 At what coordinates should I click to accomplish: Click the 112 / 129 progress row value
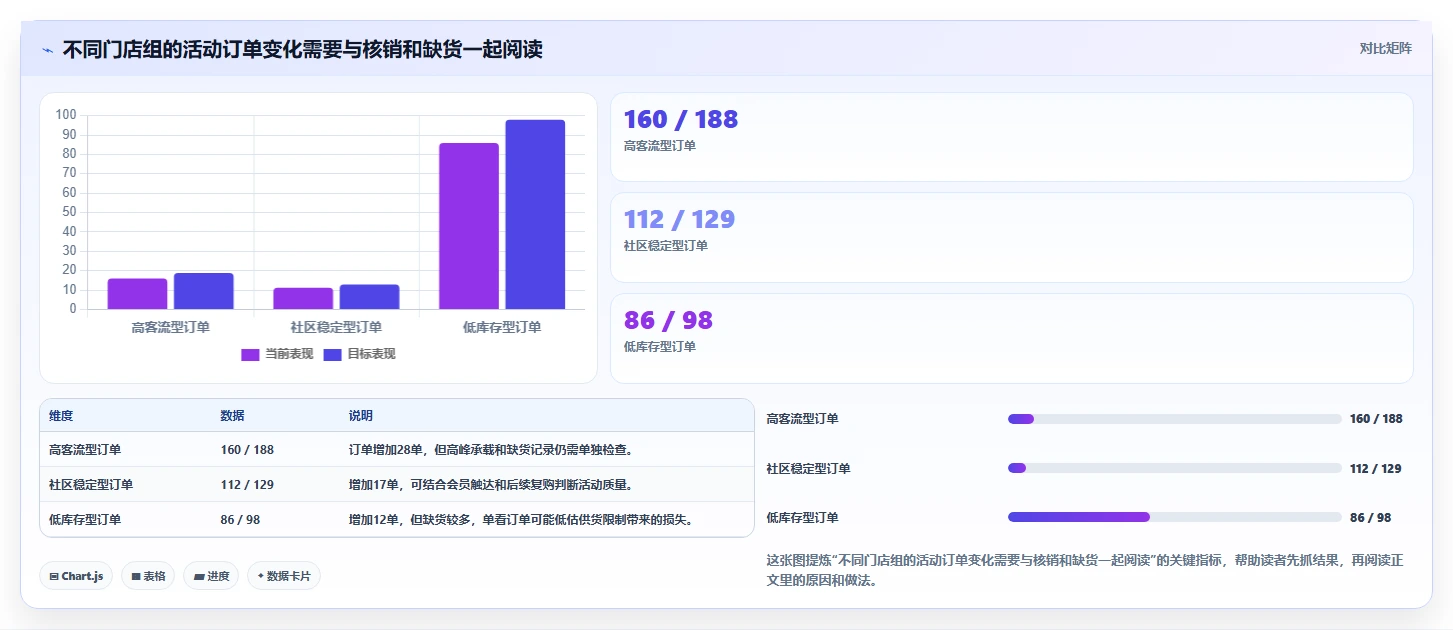click(x=1376, y=468)
